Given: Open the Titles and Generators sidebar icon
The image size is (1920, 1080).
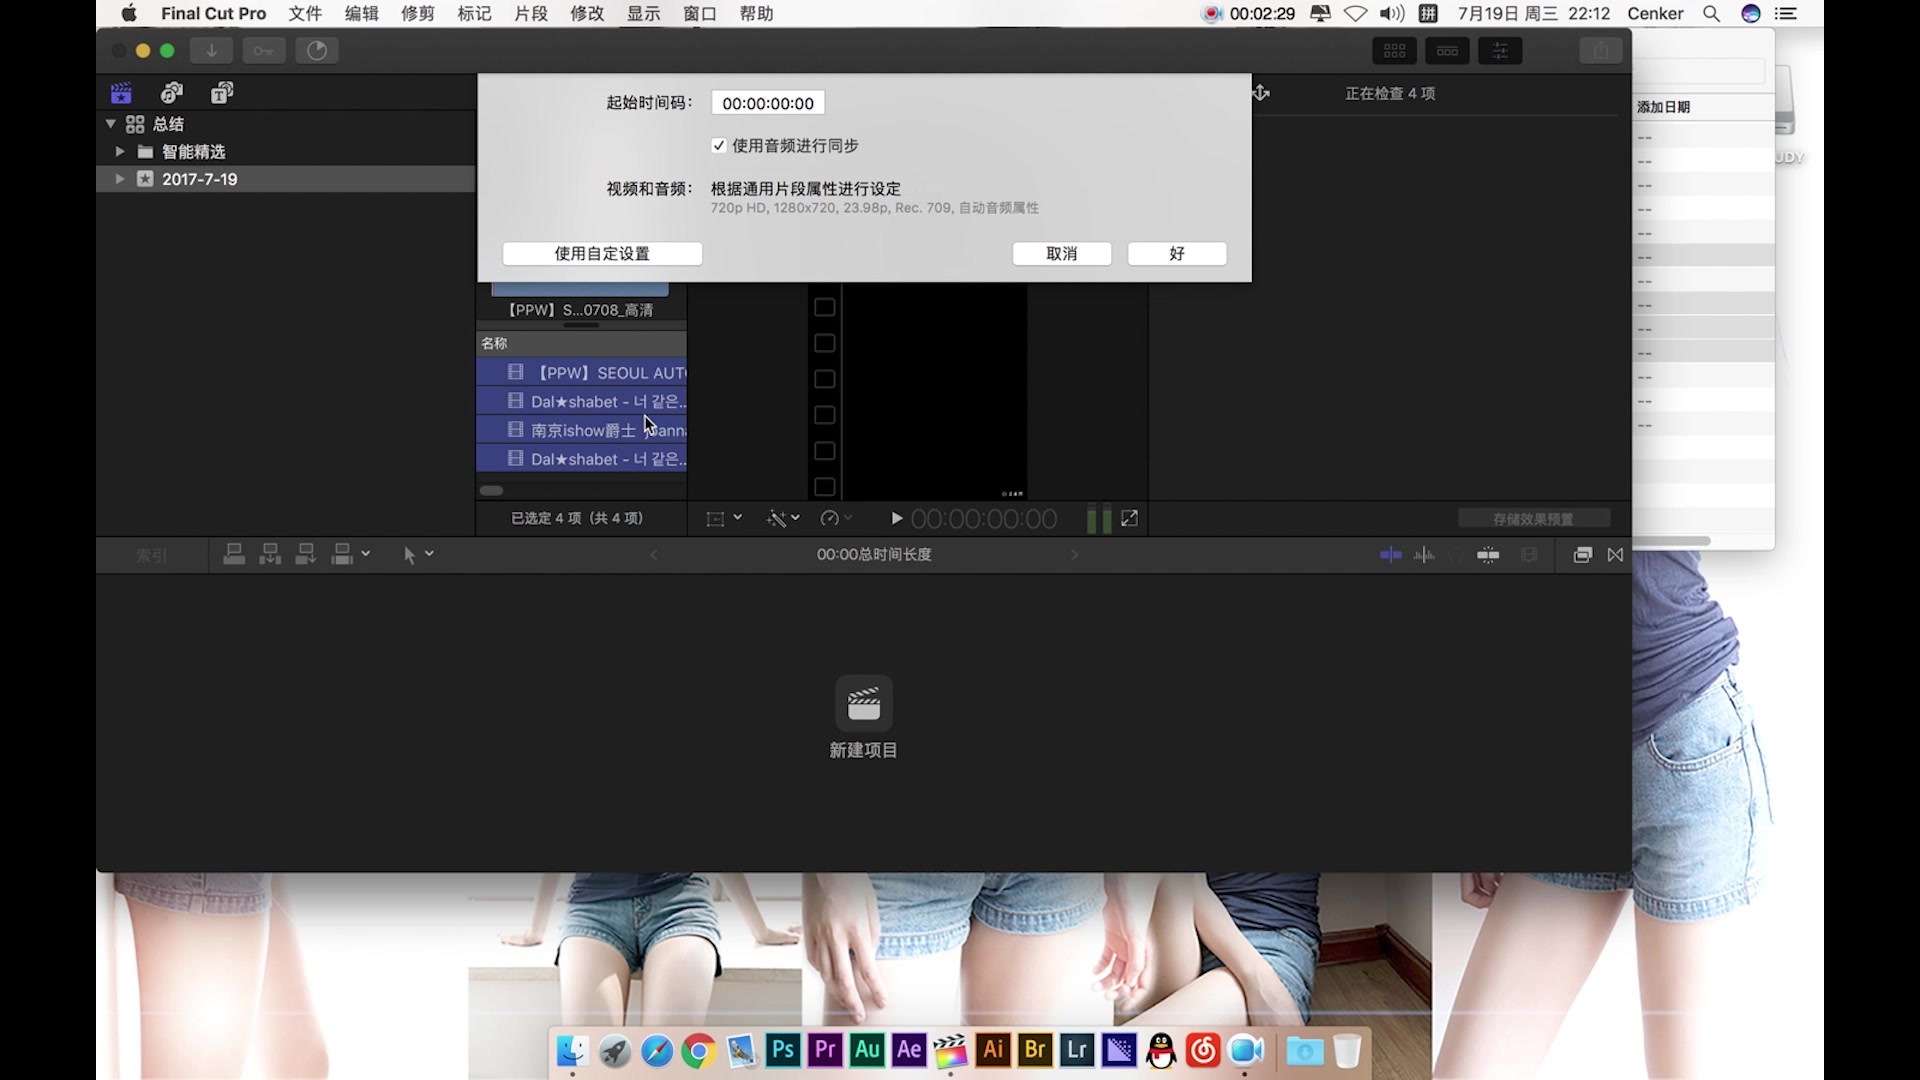Looking at the screenshot, I should [x=222, y=93].
